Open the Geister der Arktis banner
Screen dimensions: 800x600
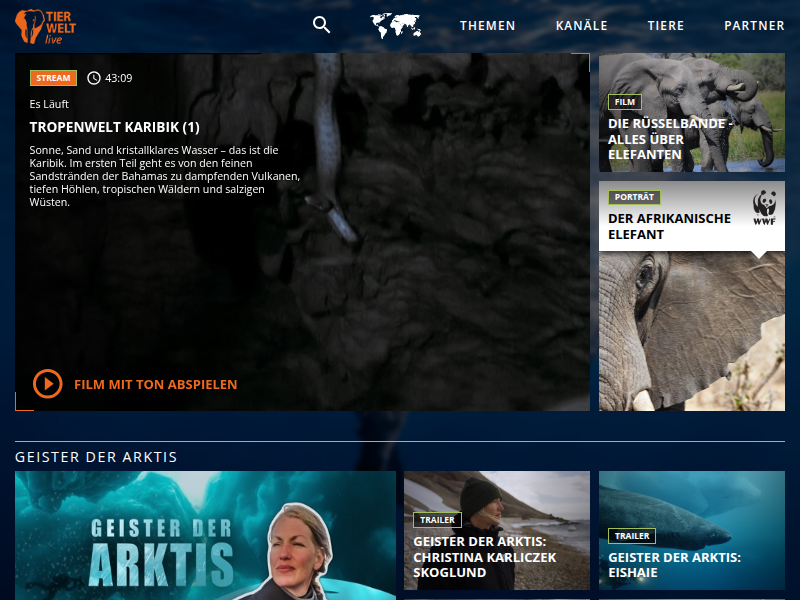205,535
